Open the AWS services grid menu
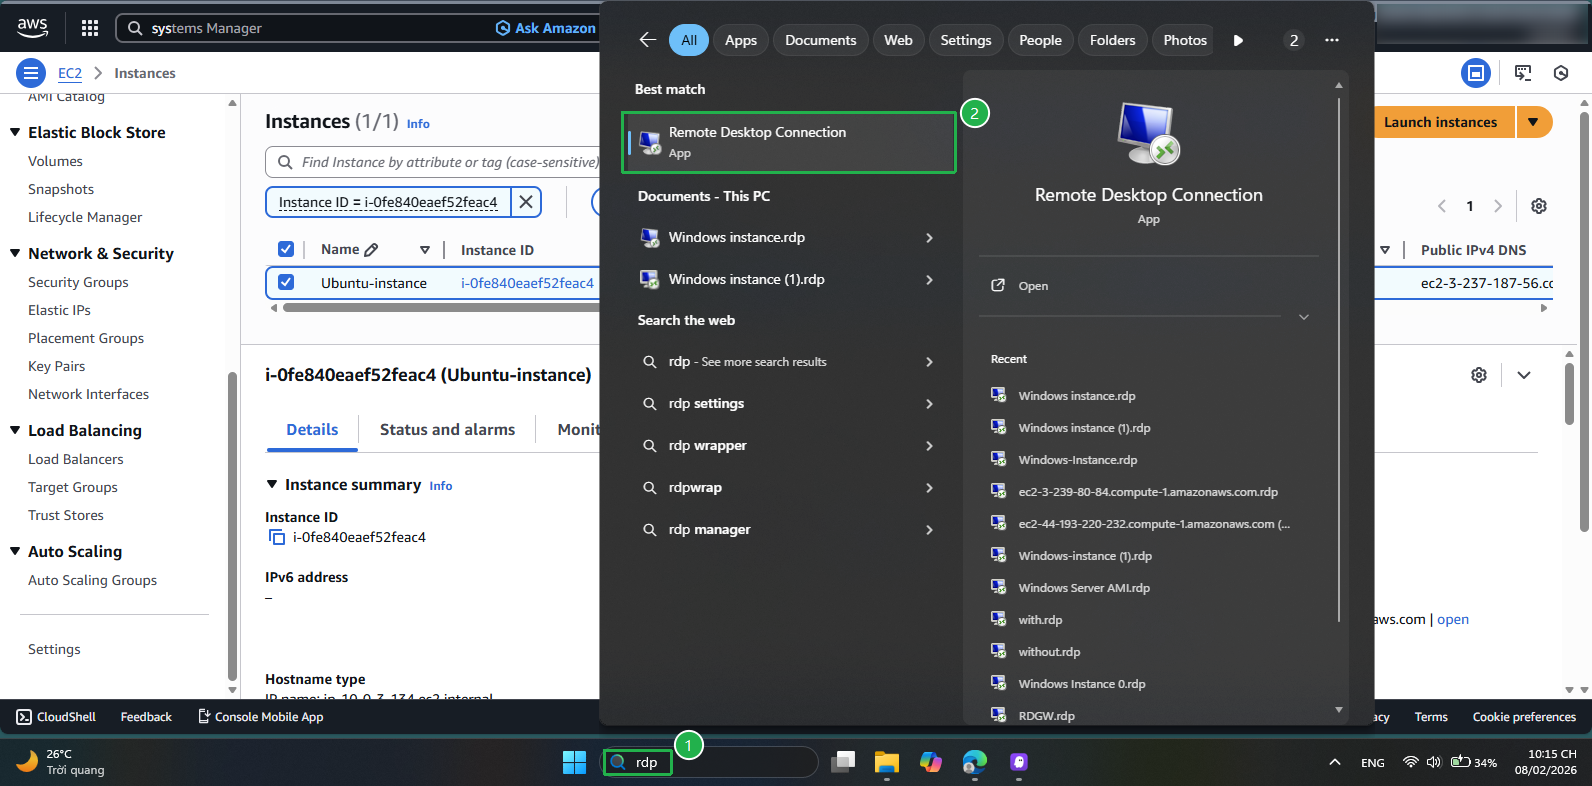The image size is (1592, 786). 90,28
